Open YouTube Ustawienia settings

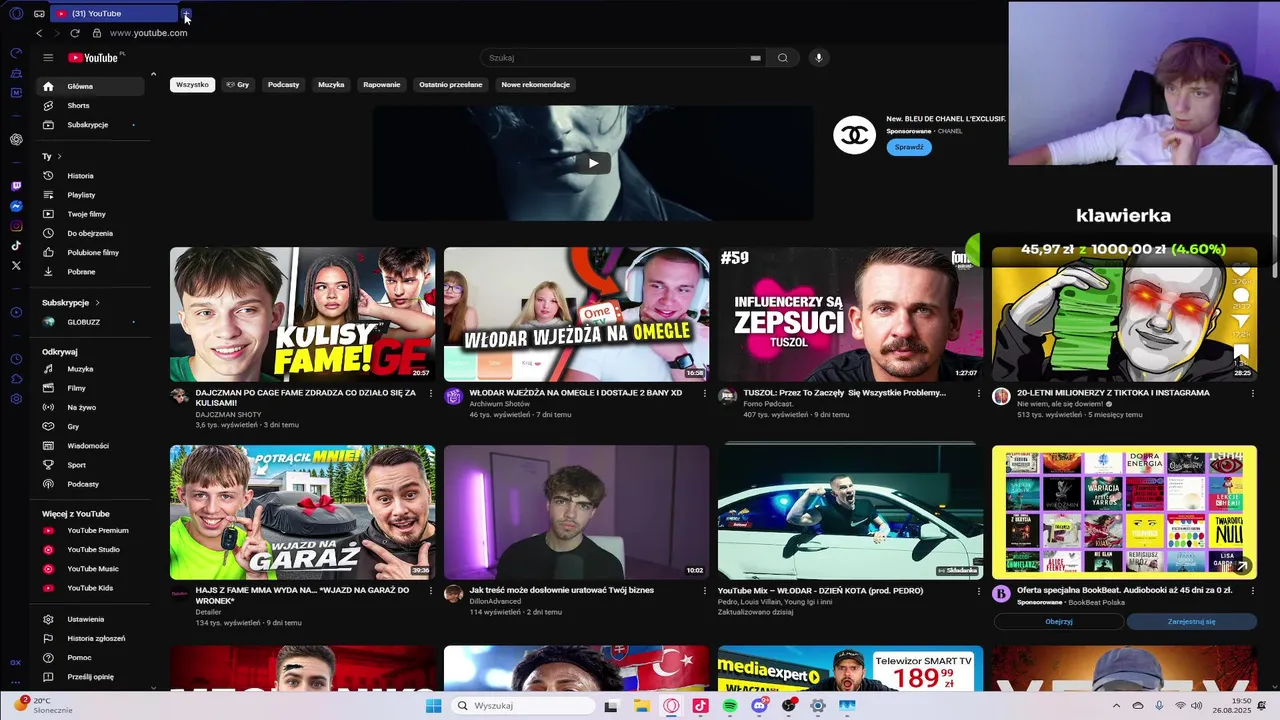(90, 620)
